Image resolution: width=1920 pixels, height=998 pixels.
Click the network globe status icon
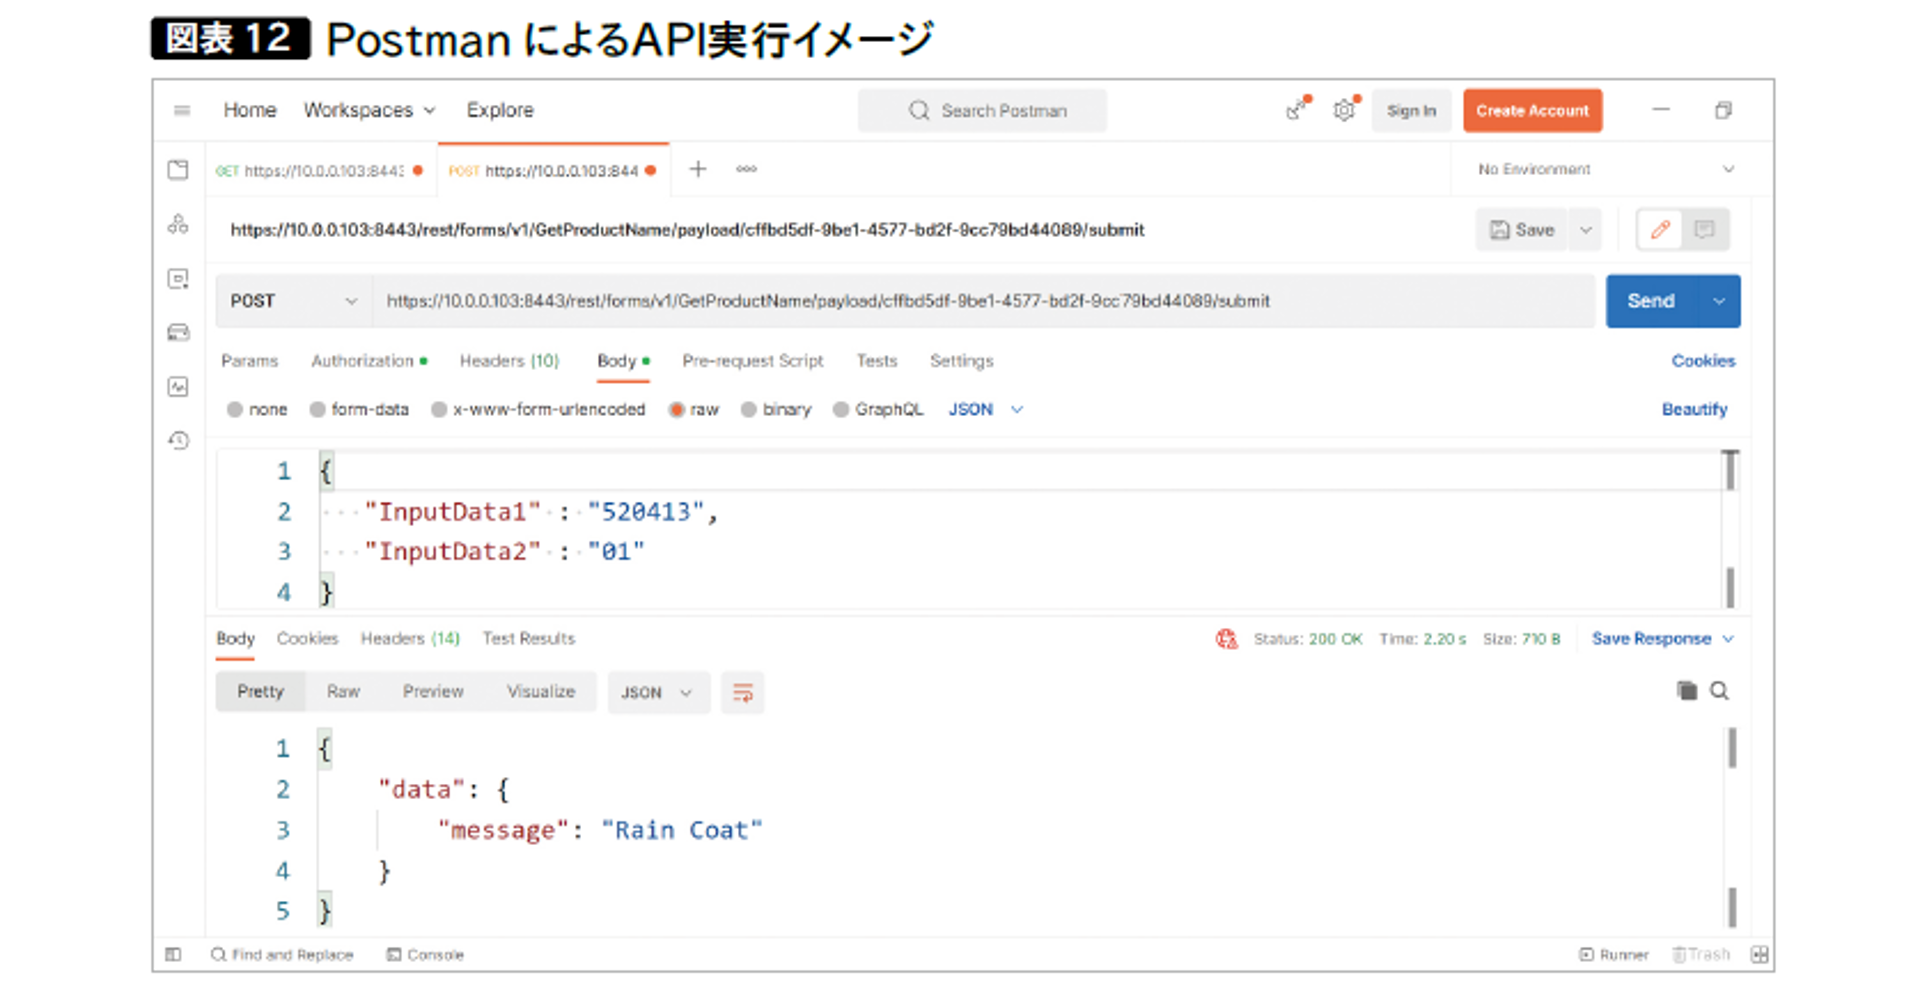1226,638
